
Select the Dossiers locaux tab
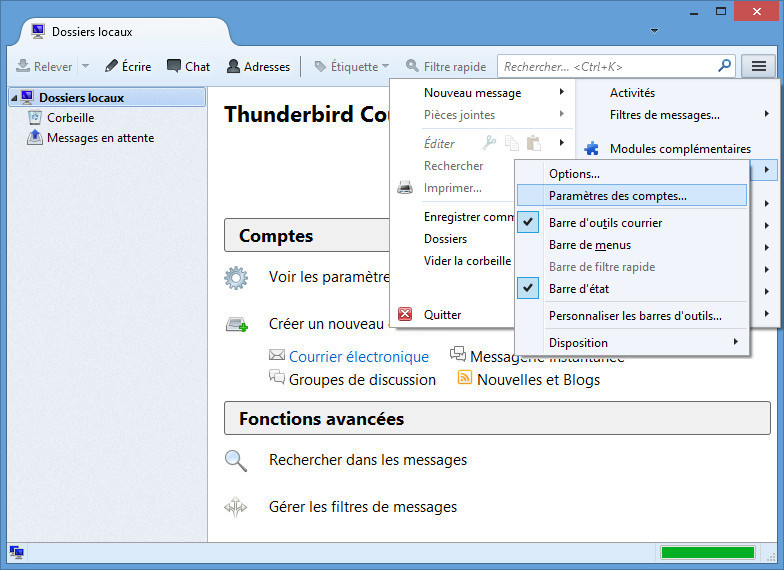[x=124, y=32]
